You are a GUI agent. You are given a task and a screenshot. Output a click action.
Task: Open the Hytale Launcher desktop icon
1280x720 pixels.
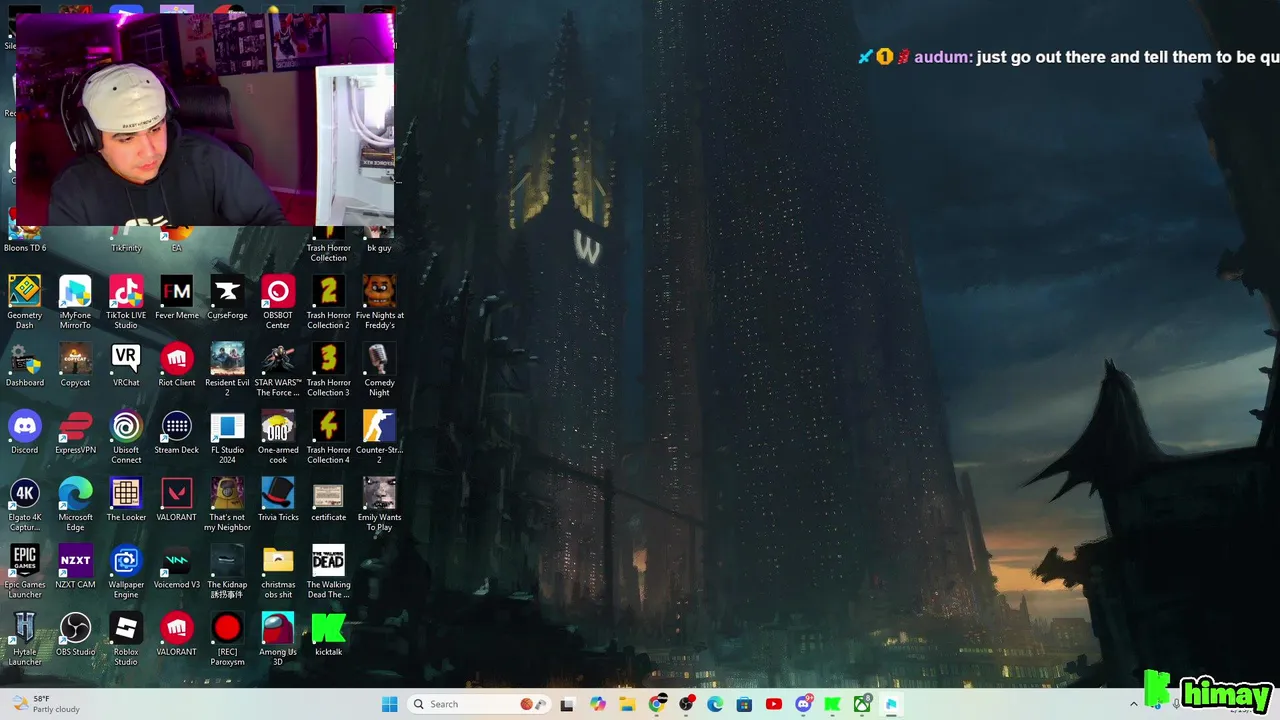pyautogui.click(x=25, y=638)
